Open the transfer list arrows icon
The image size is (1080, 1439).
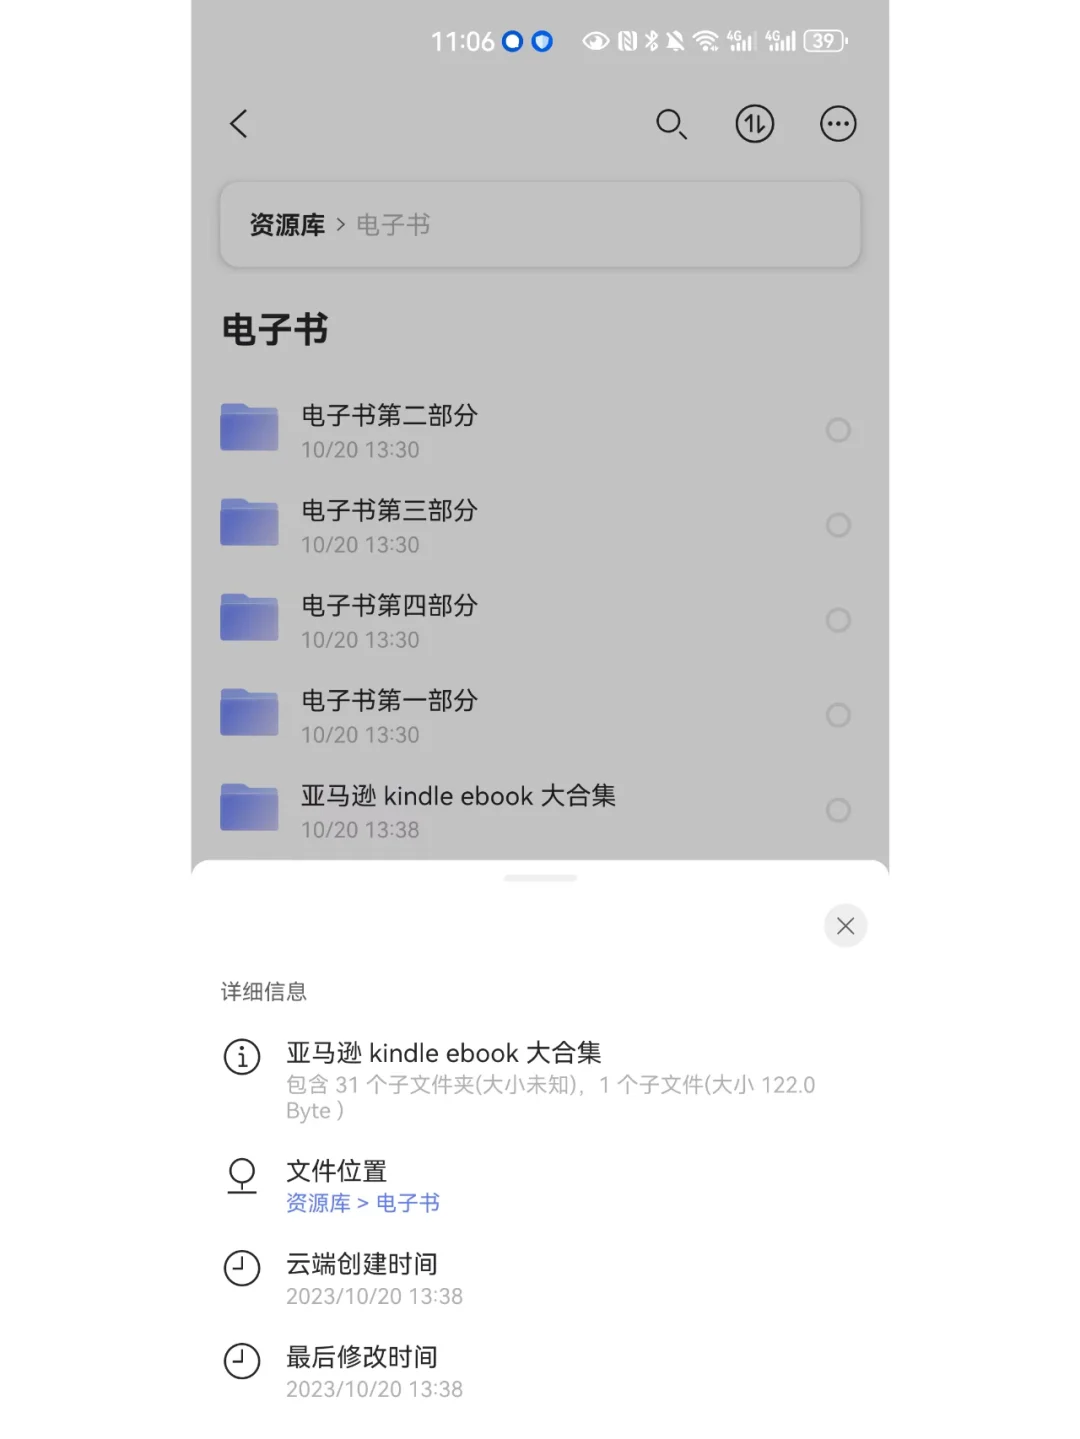click(755, 124)
